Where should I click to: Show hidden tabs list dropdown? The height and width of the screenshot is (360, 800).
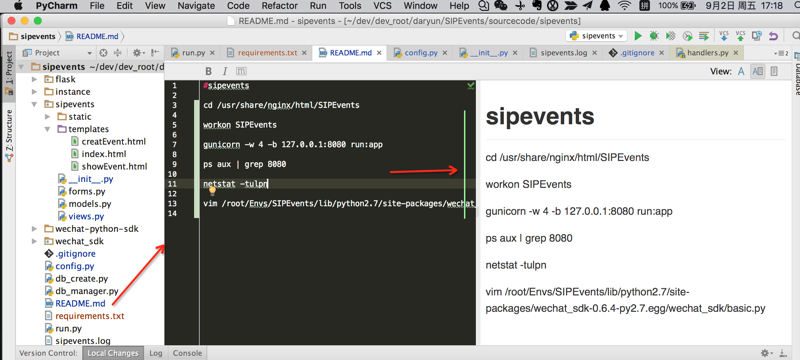(781, 53)
